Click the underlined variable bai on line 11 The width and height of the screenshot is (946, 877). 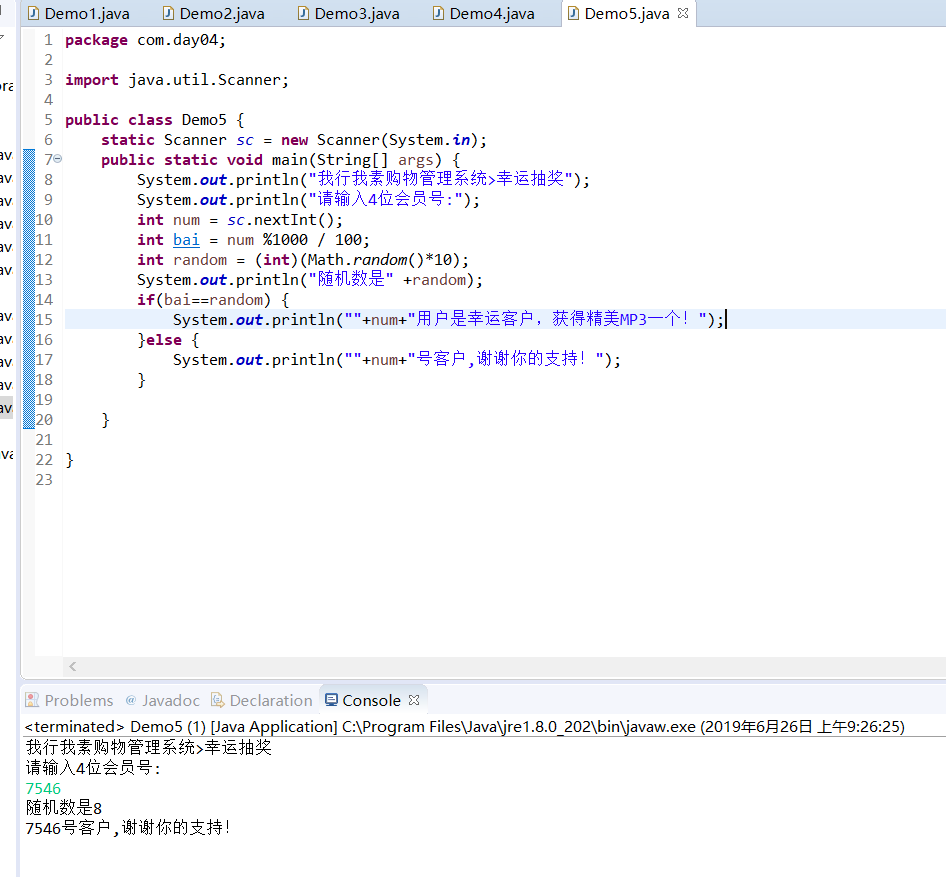[x=186, y=239]
